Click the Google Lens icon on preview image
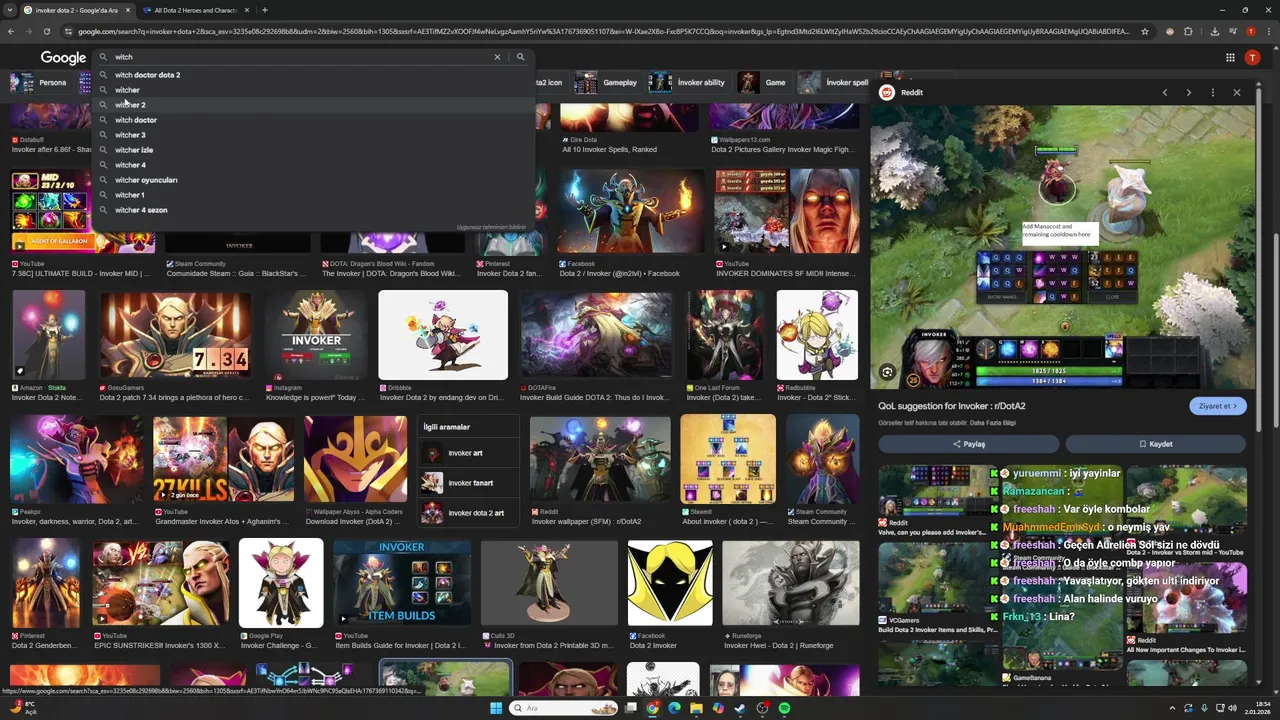This screenshot has height=720, width=1280. [887, 372]
